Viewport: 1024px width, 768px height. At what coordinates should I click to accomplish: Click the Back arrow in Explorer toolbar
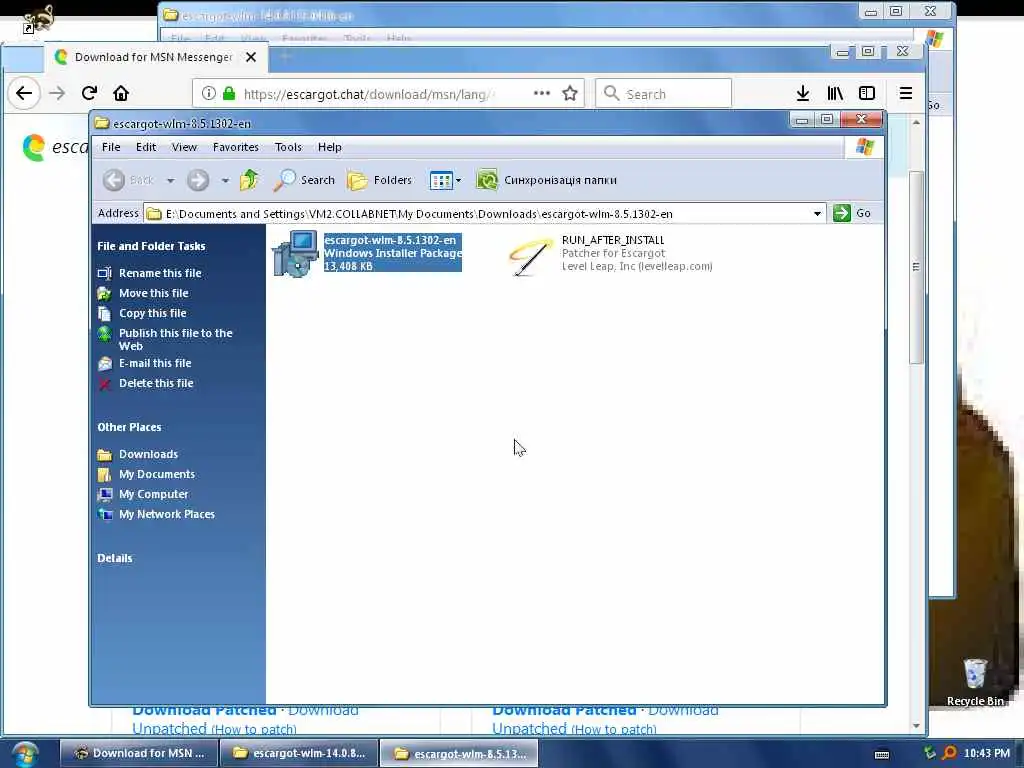[x=114, y=180]
